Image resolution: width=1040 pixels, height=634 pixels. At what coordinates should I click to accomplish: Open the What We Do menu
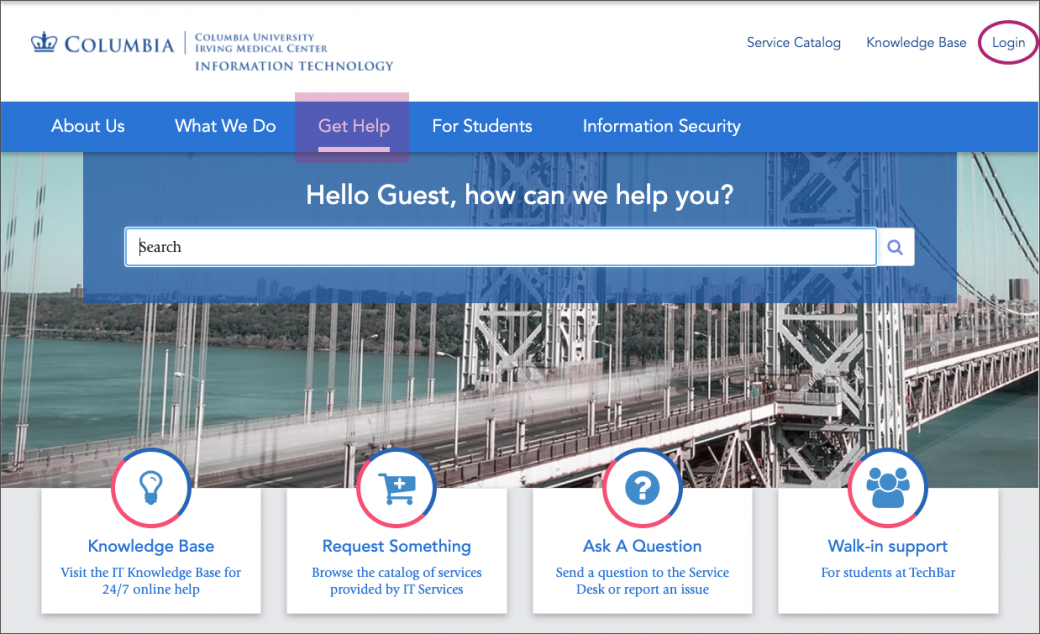point(226,126)
